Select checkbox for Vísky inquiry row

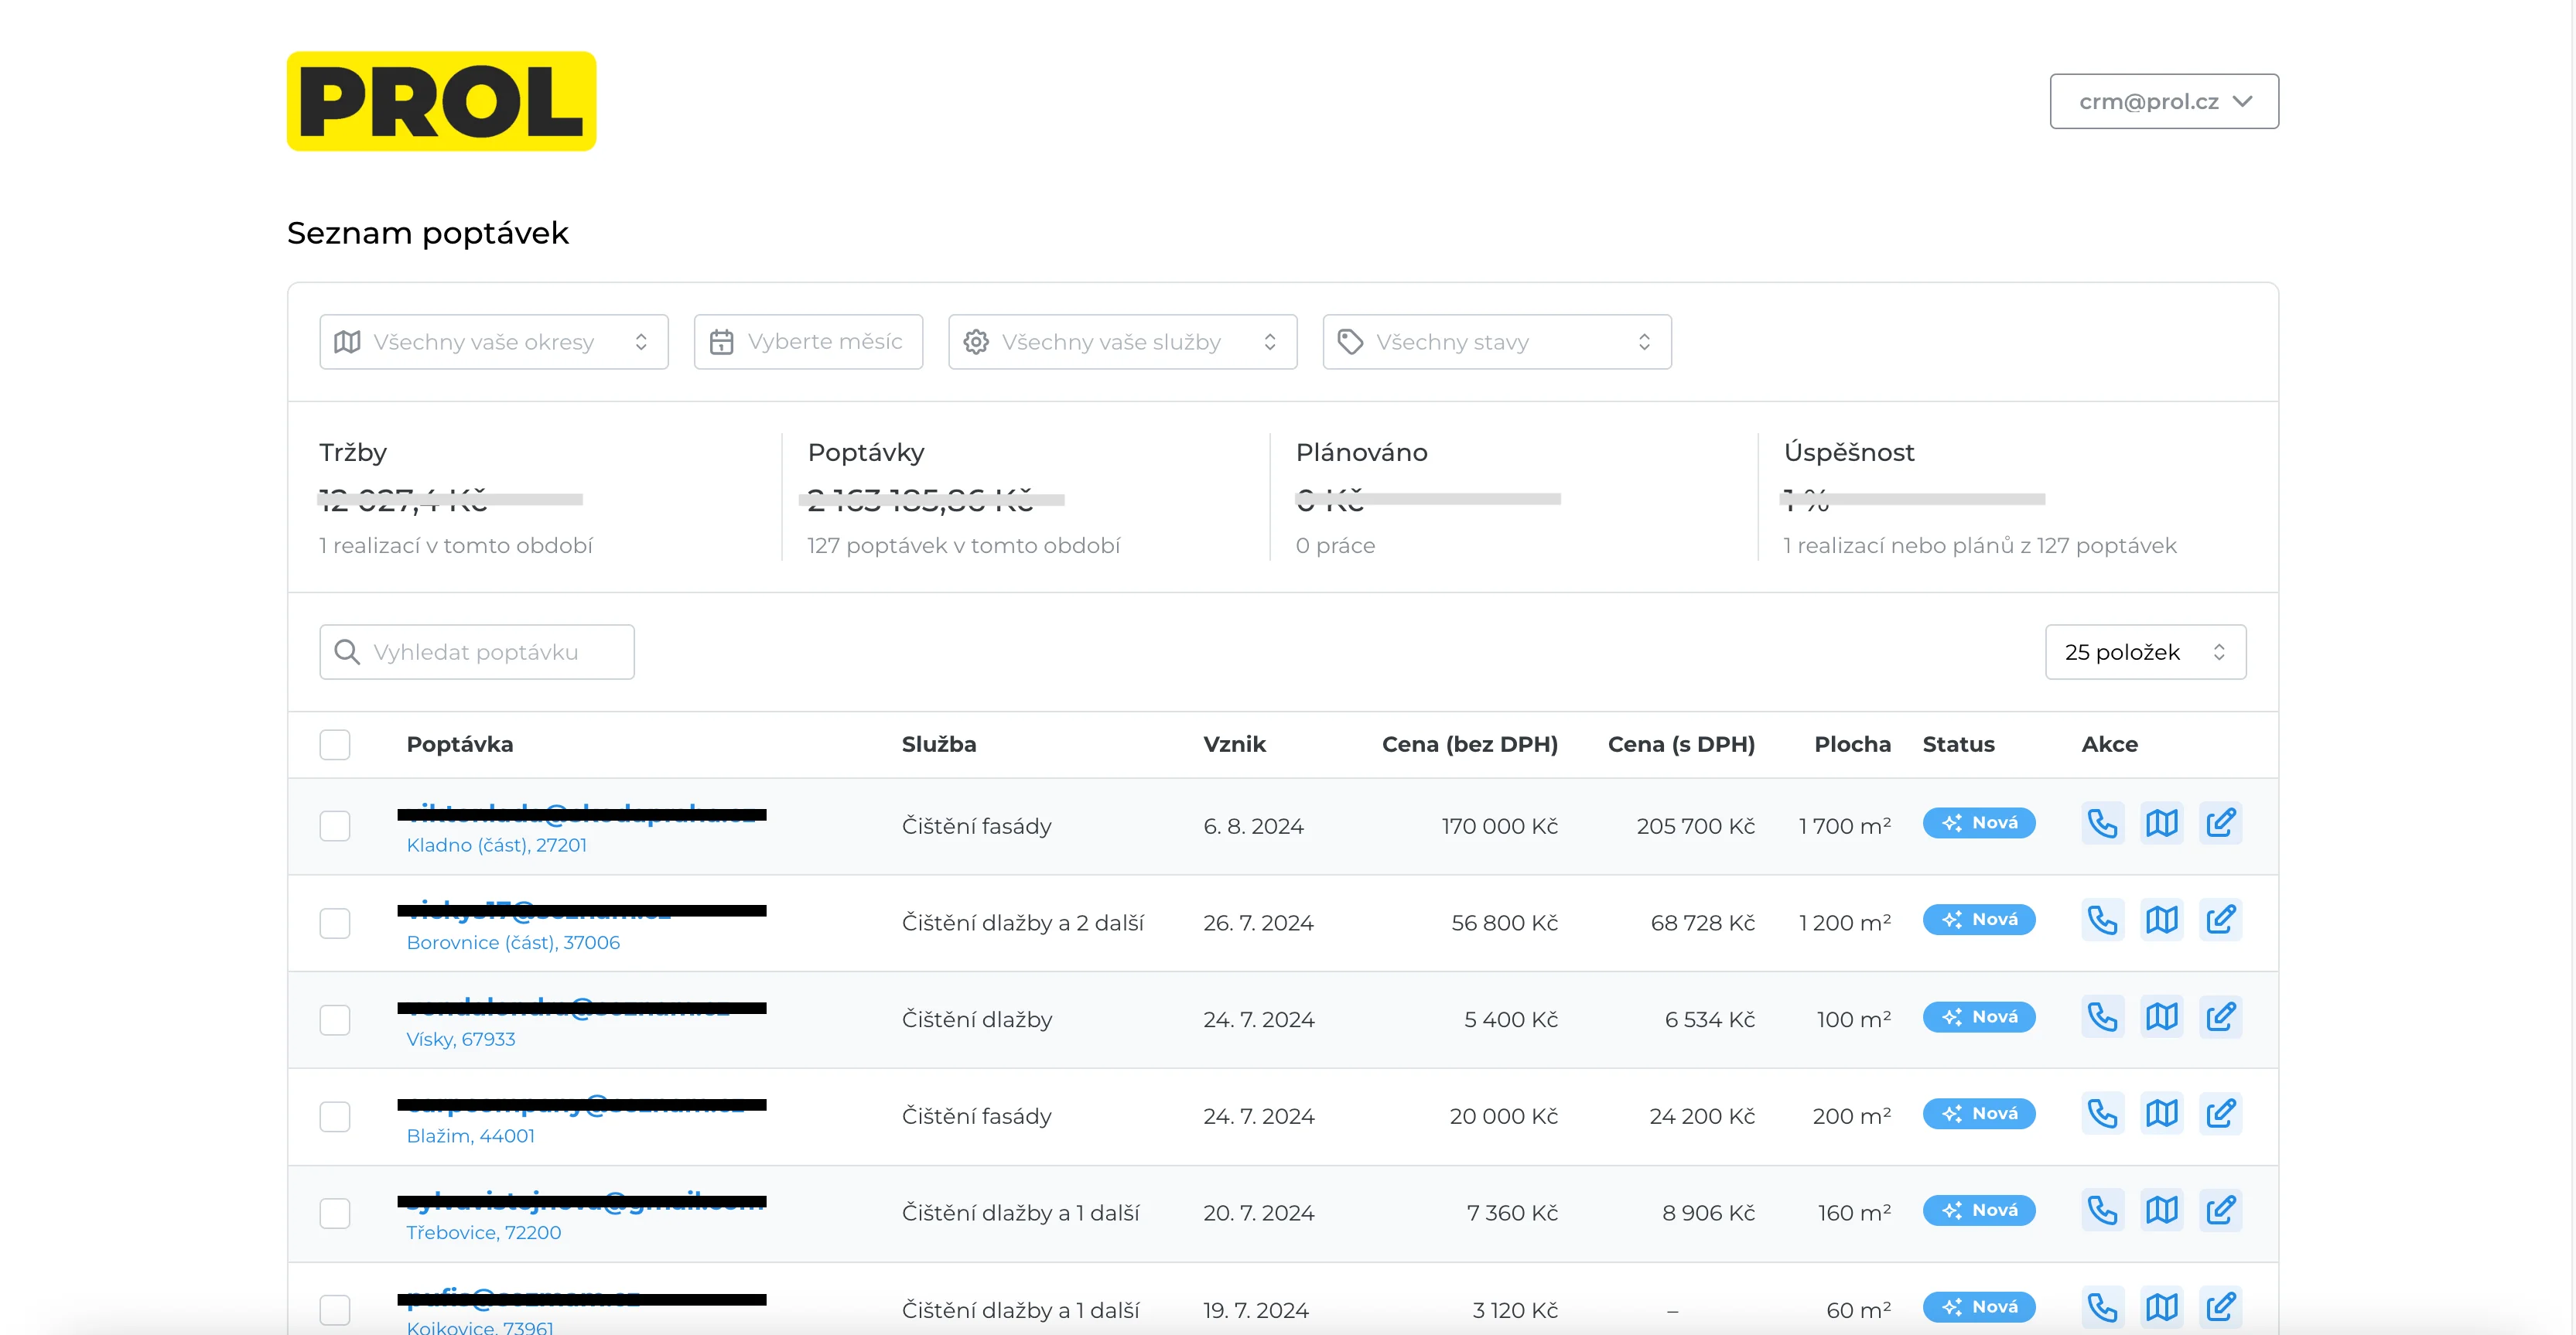pyautogui.click(x=335, y=1019)
